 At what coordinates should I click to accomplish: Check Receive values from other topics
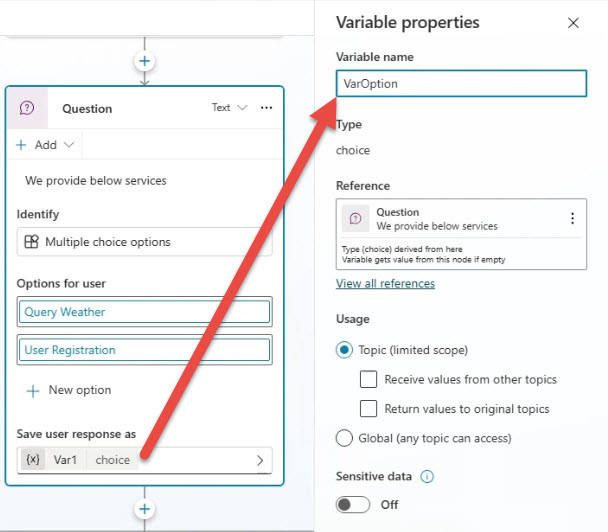[368, 379]
